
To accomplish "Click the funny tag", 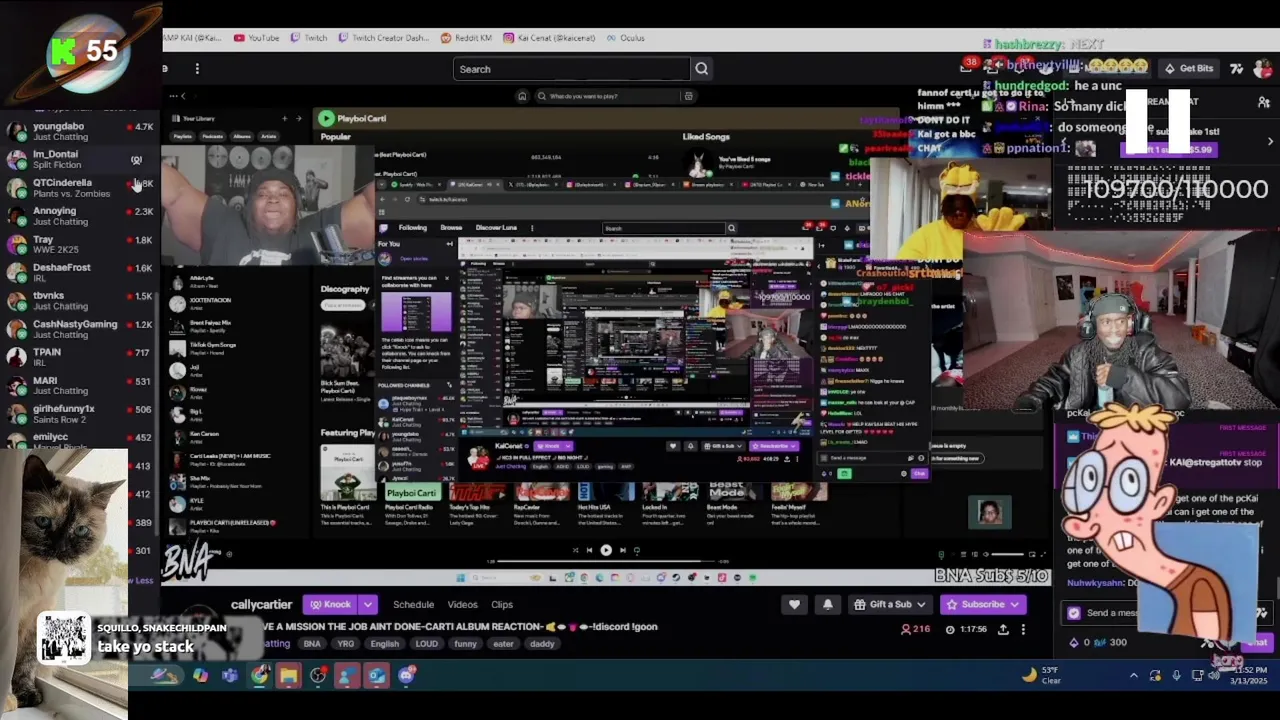I will click(465, 644).
